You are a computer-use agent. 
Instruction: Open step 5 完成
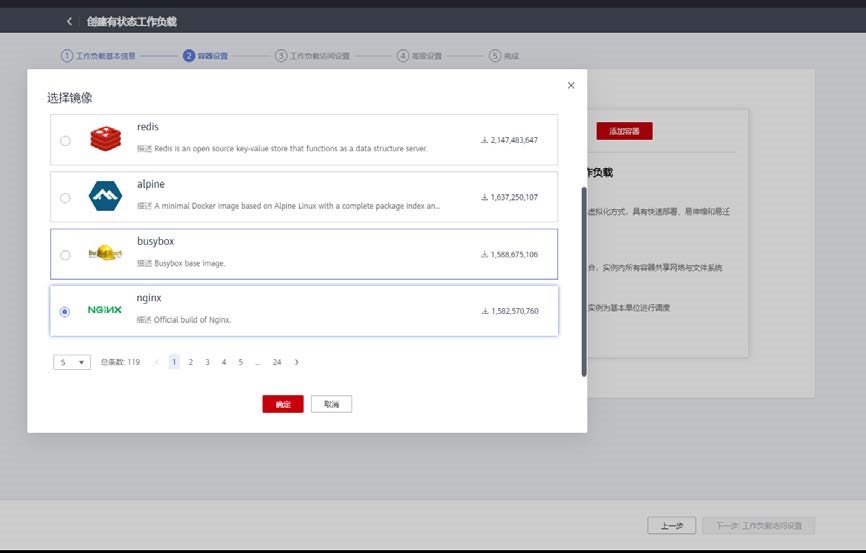[504, 56]
